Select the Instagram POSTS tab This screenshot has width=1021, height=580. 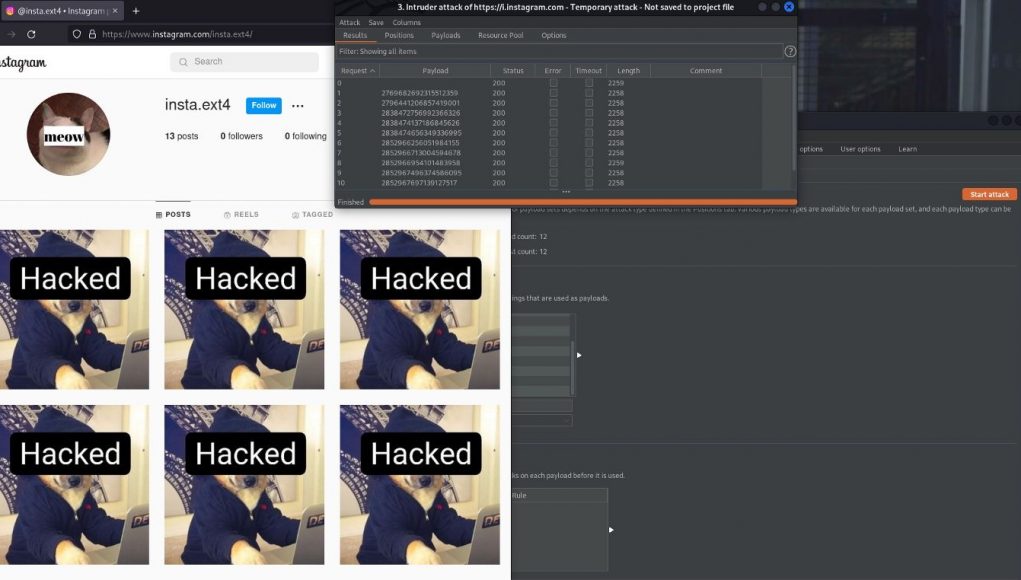click(x=173, y=214)
